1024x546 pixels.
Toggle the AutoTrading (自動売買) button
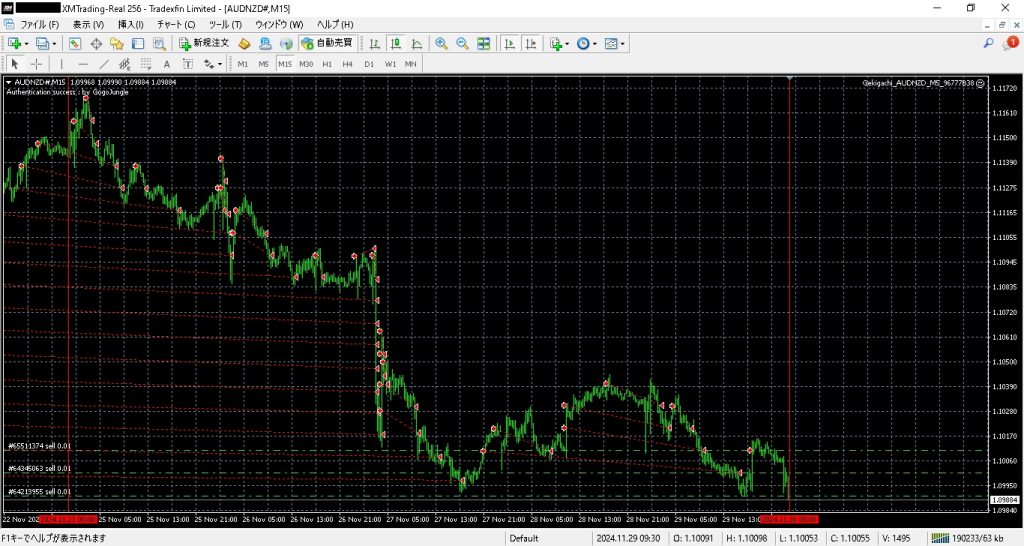(326, 43)
